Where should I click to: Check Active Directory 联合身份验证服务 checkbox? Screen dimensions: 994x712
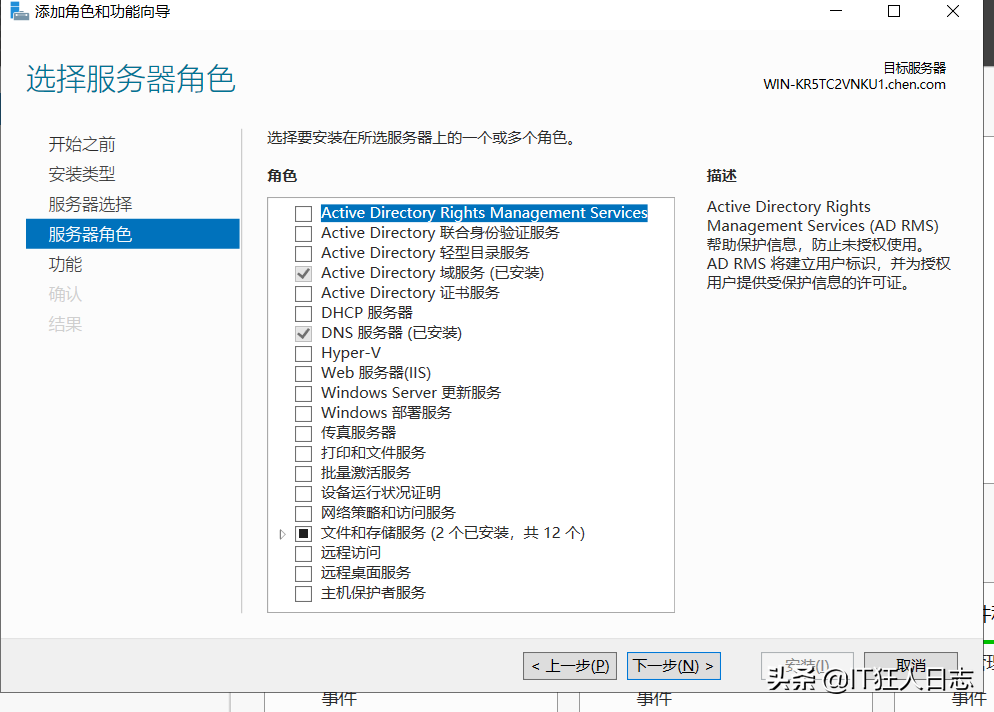tap(304, 233)
